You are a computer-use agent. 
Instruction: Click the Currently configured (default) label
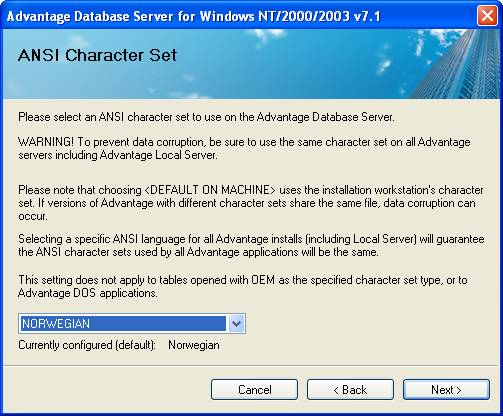point(87,345)
